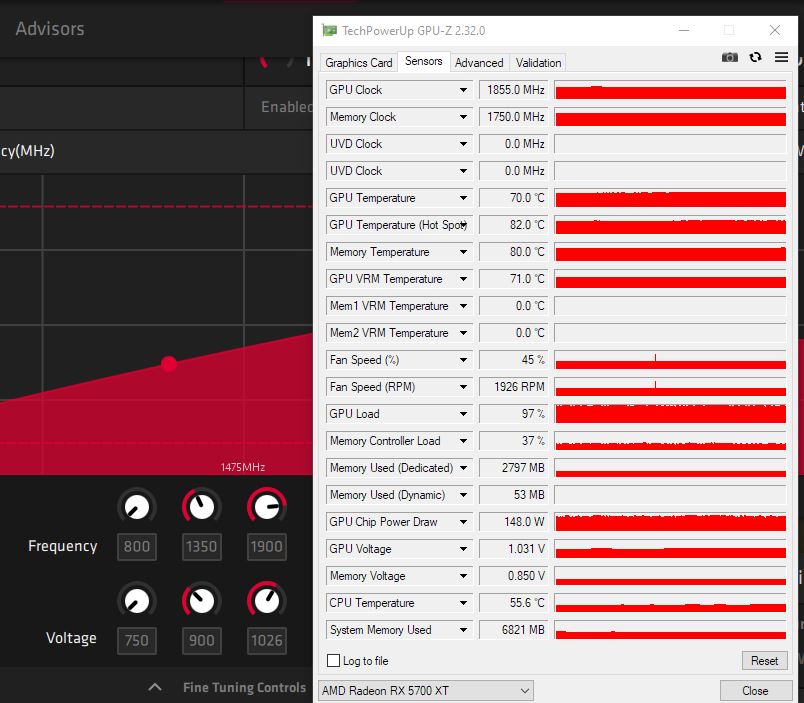Click the 6821 MB system memory value
This screenshot has width=804, height=703.
click(x=513, y=630)
